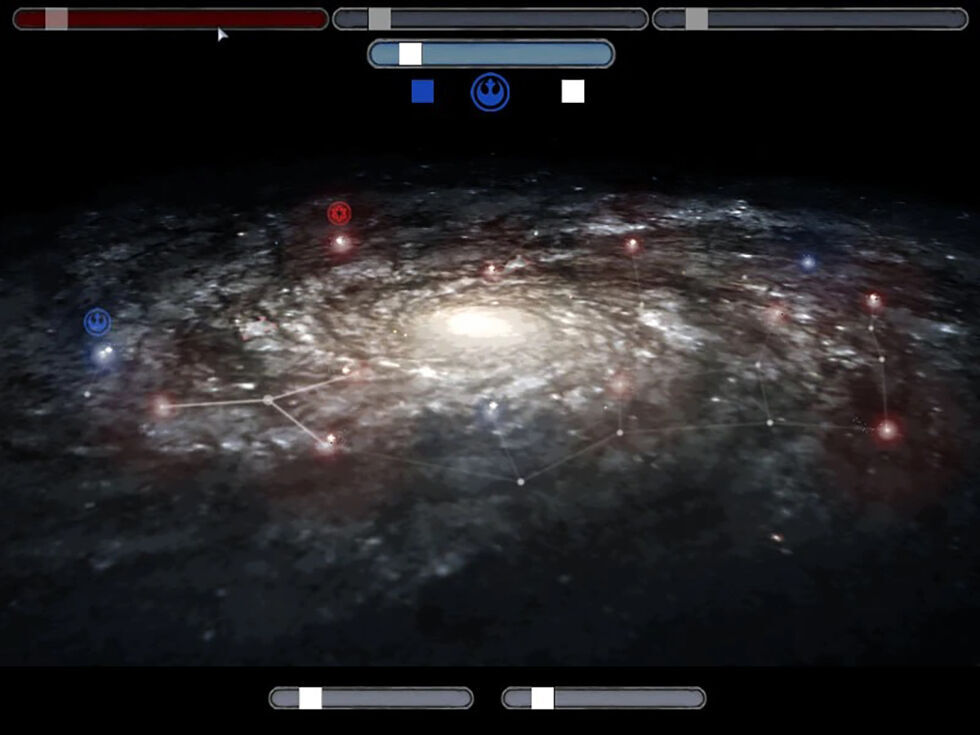Click the handle of the top middle gray slider

(379, 19)
